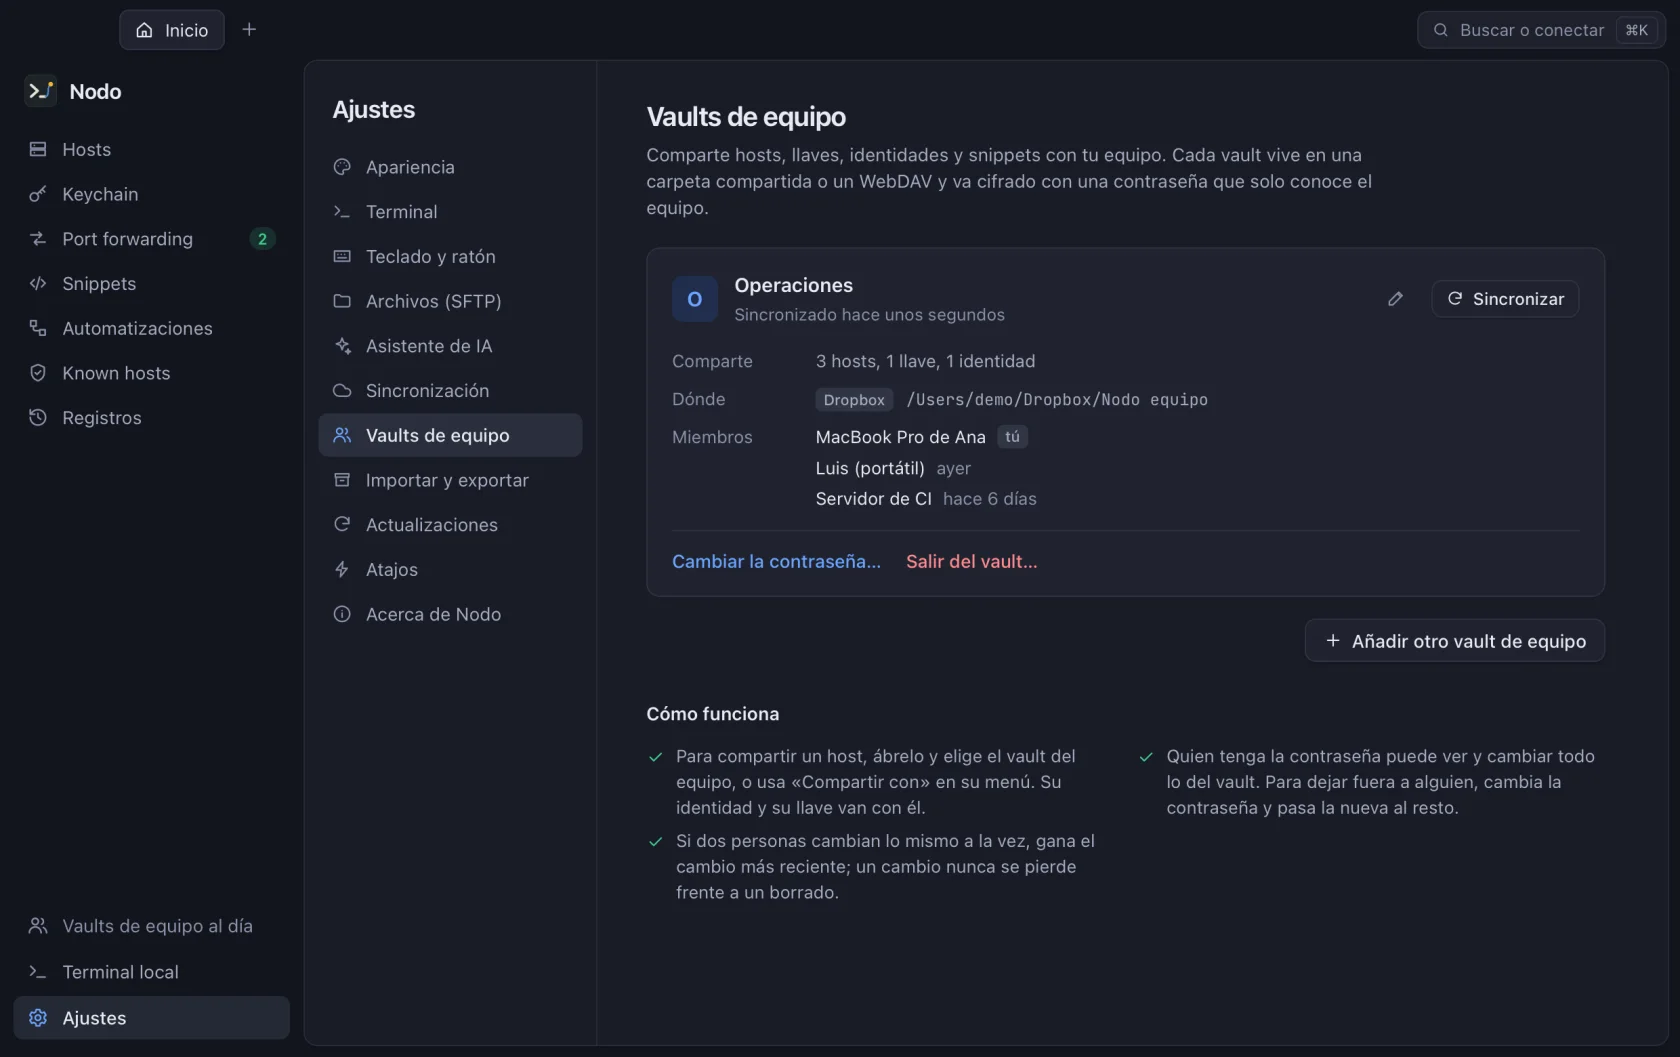Image resolution: width=1680 pixels, height=1057 pixels.
Task: Select Ajustes in bottom sidebar
Action: [x=152, y=1018]
